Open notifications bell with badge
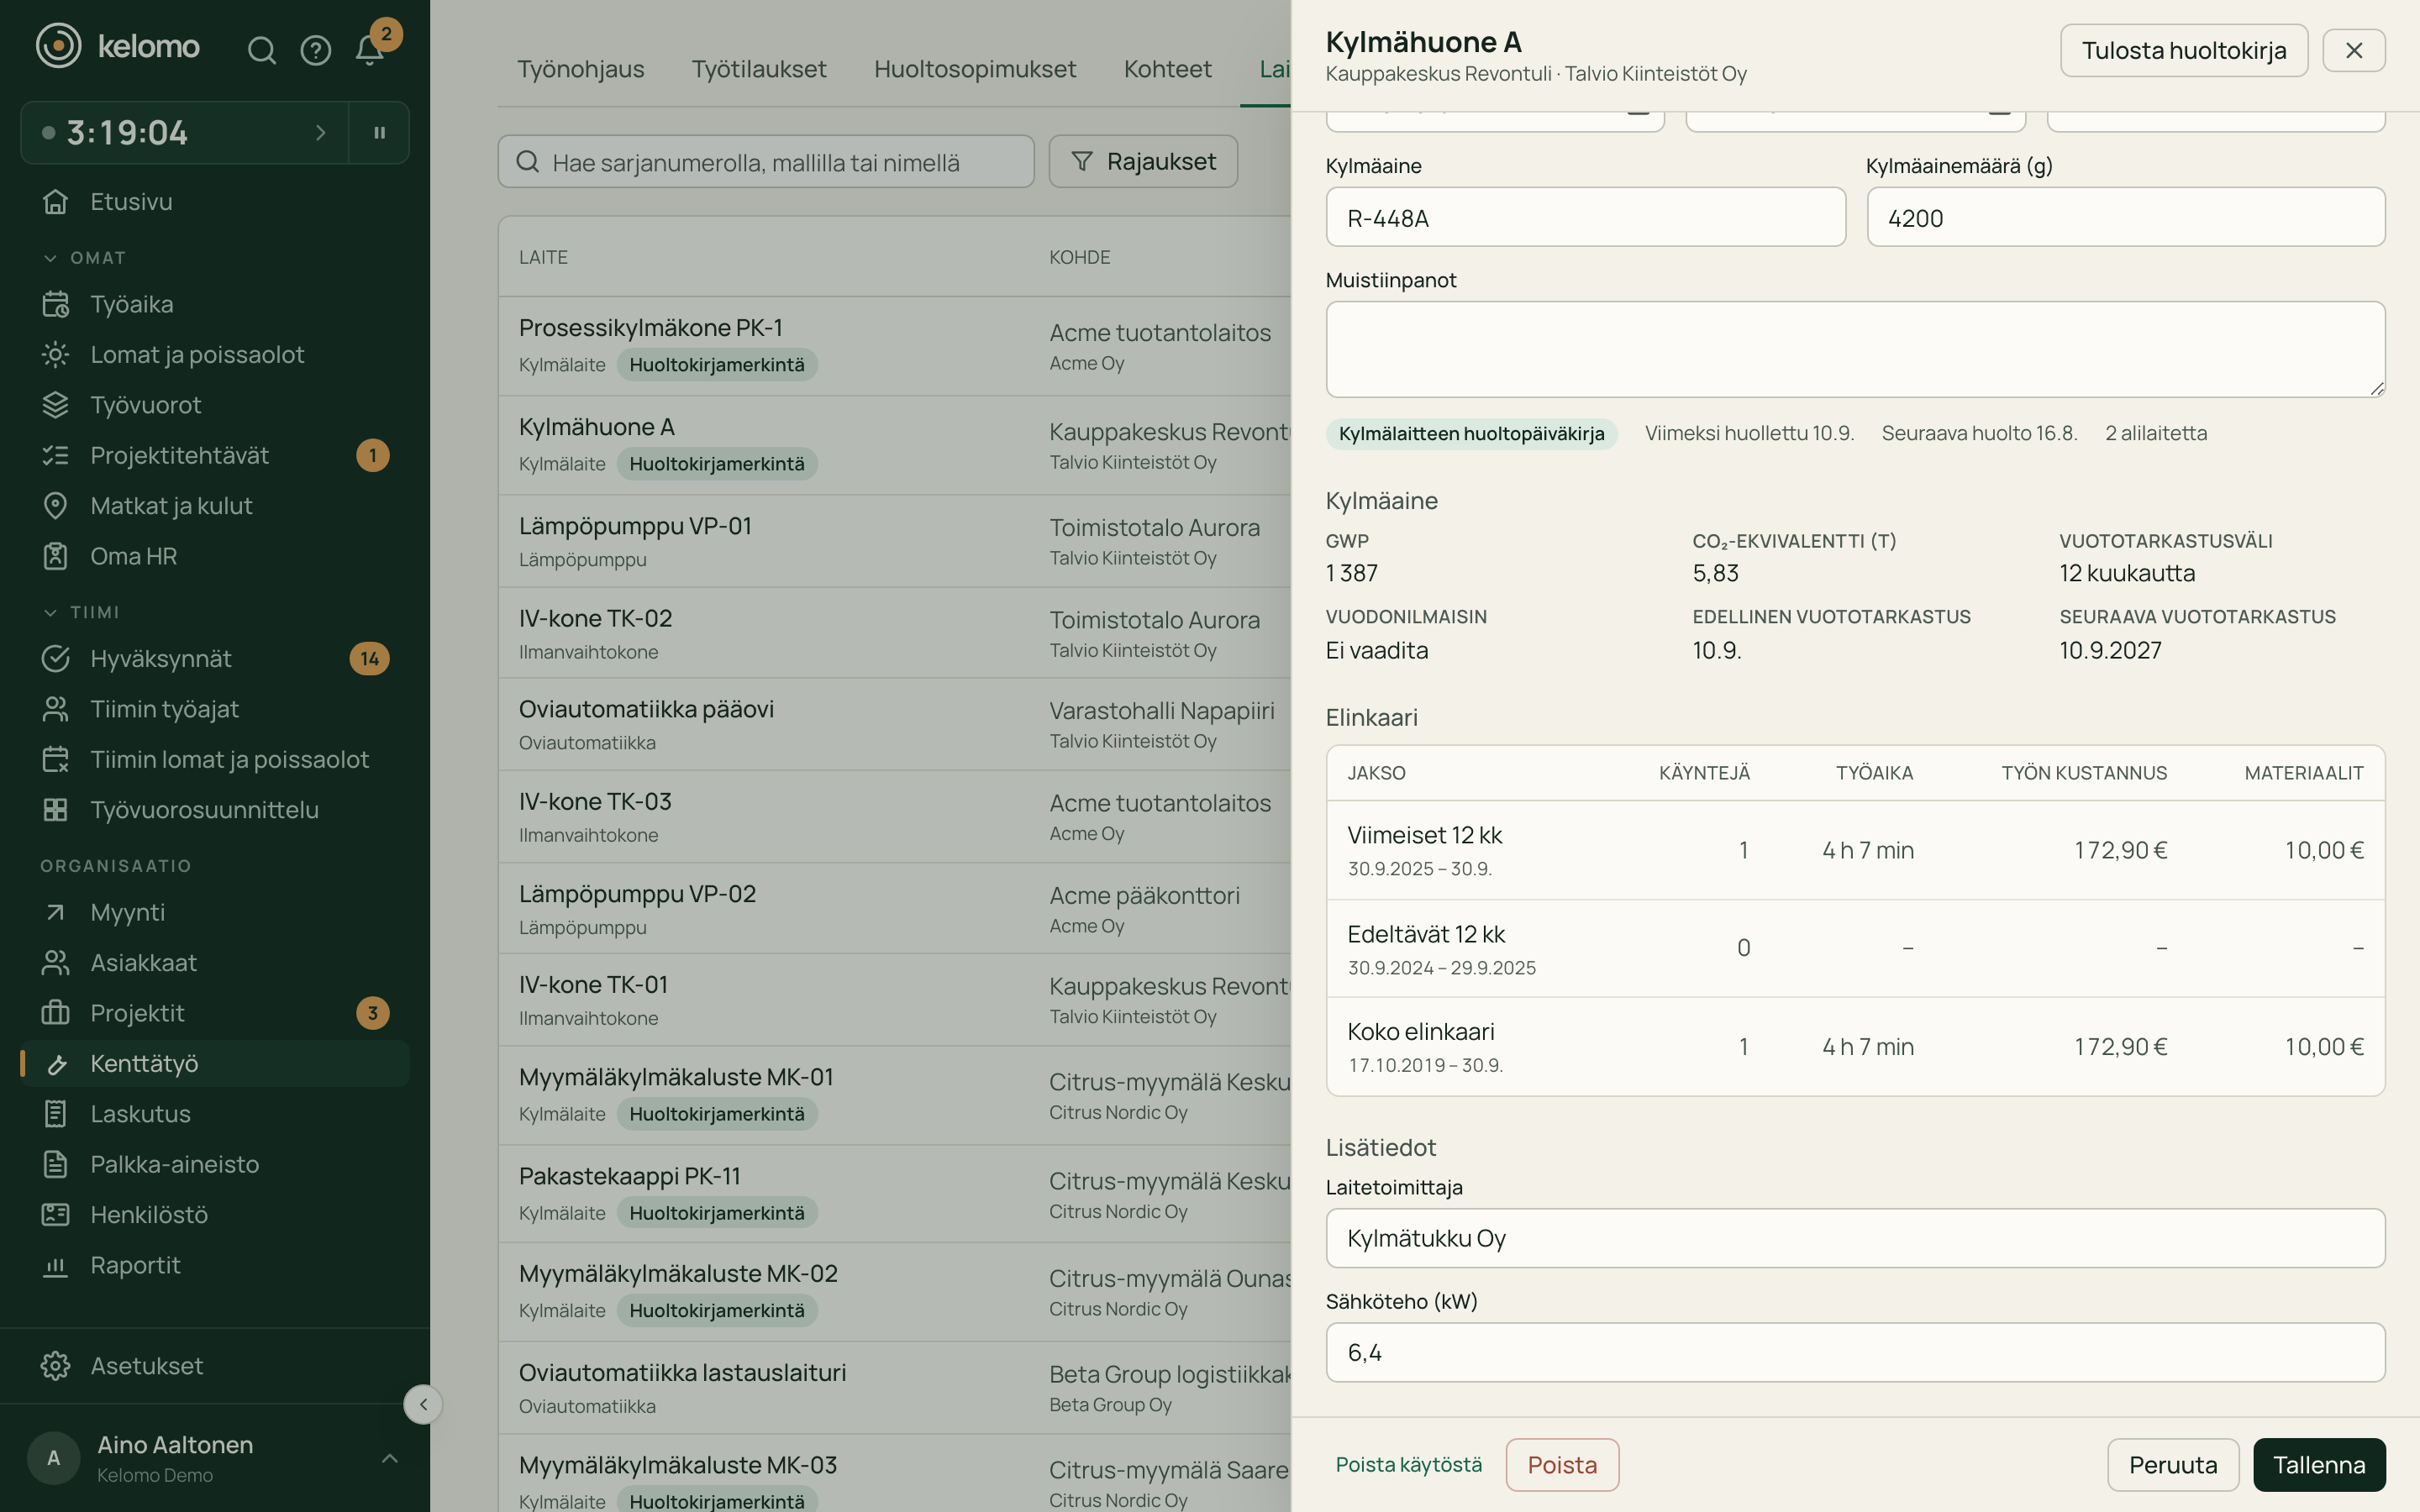Image resolution: width=2420 pixels, height=1512 pixels. click(370, 50)
